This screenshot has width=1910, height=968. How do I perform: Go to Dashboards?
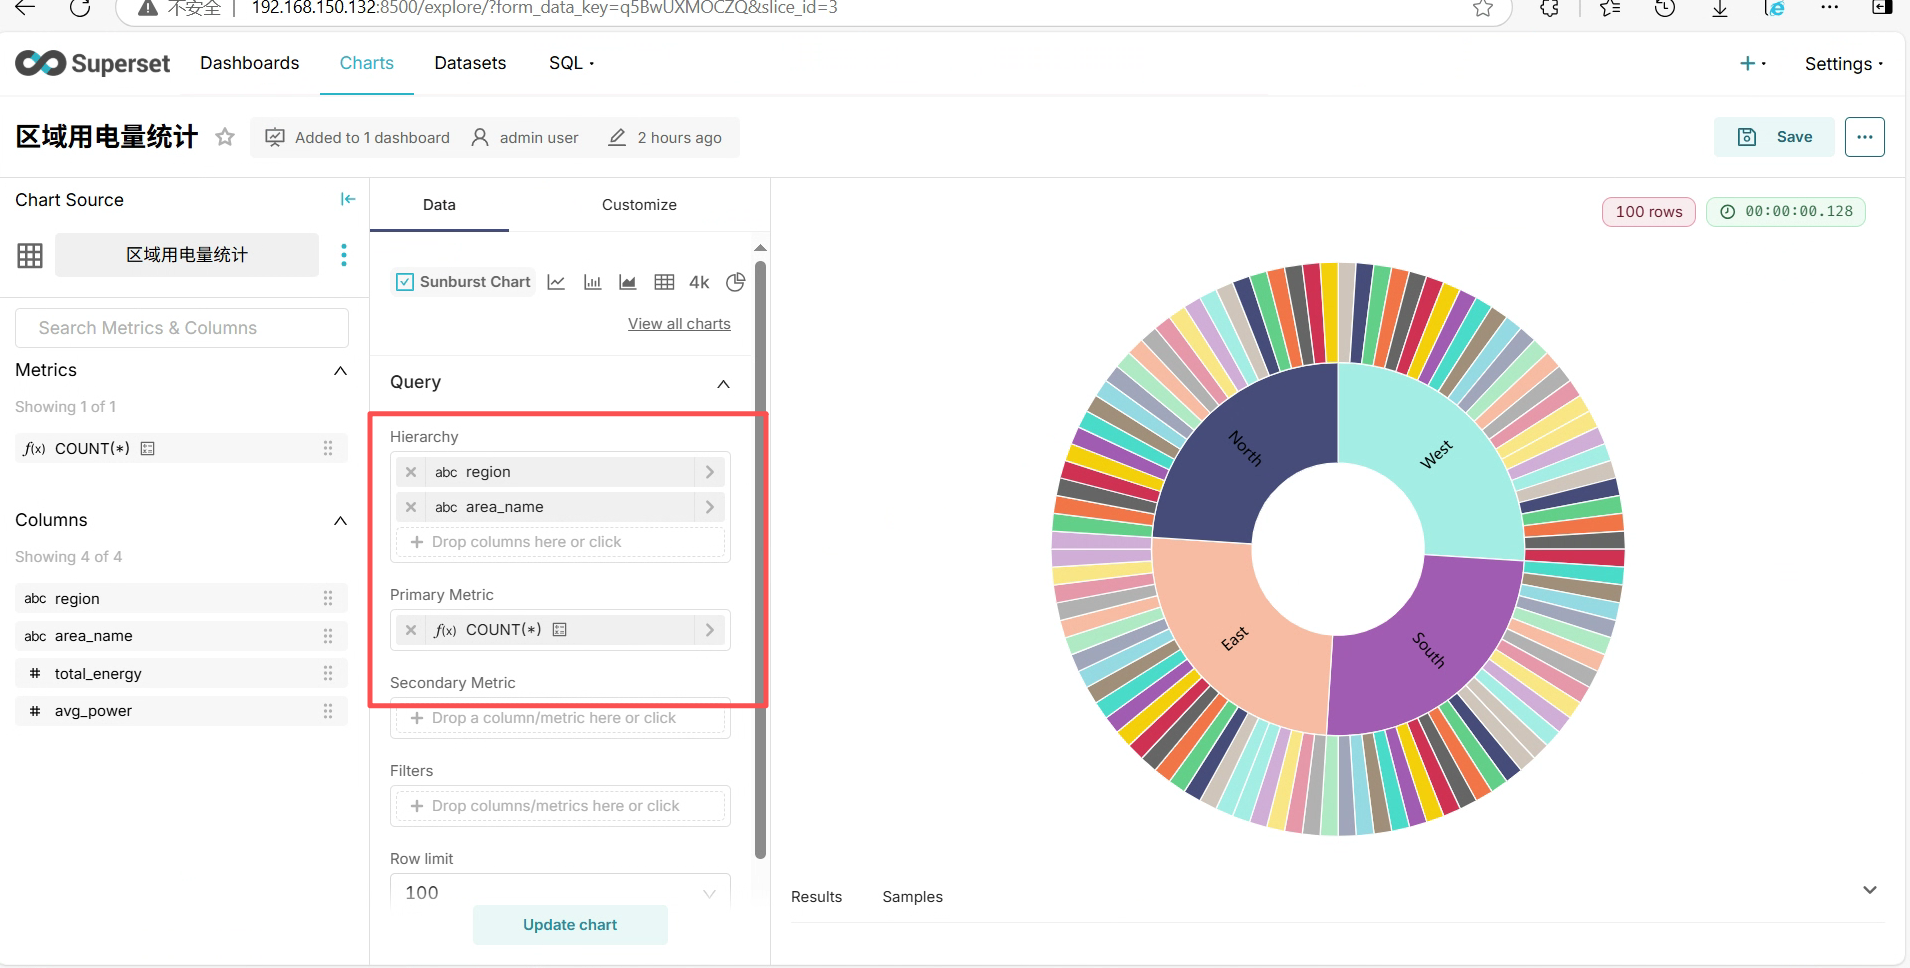(250, 63)
